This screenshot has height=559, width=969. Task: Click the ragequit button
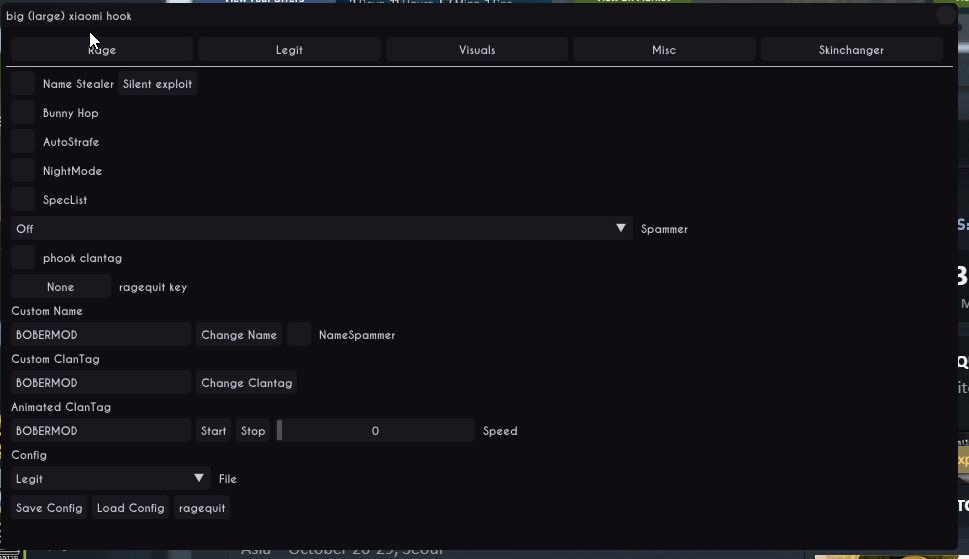click(x=202, y=508)
